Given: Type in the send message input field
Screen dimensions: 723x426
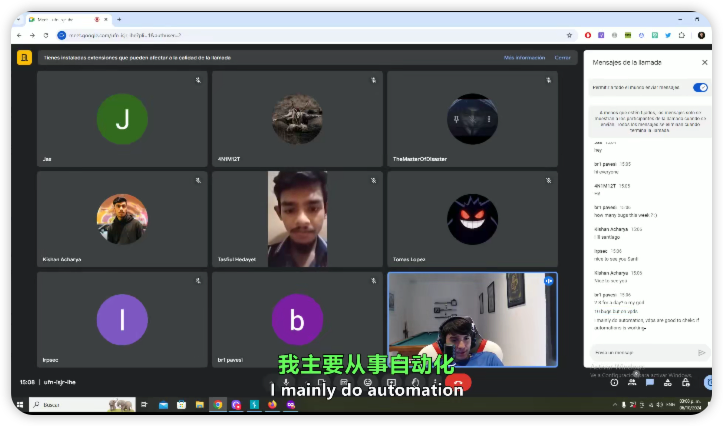Looking at the screenshot, I should [x=640, y=352].
